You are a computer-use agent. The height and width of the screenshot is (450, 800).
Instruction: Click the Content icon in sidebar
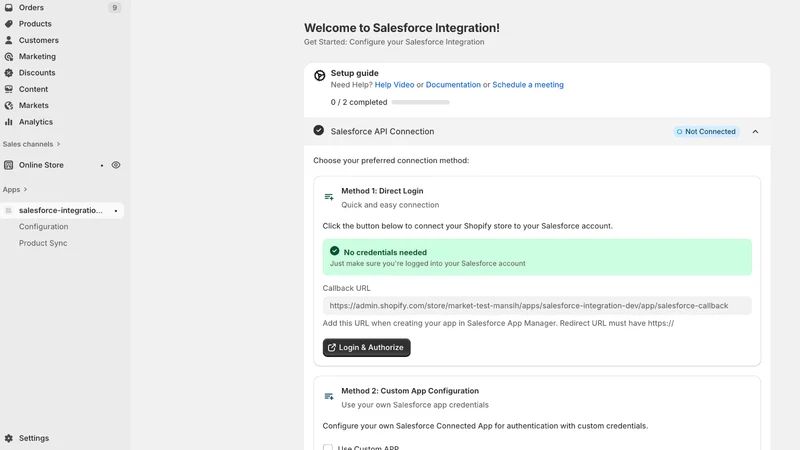click(9, 89)
